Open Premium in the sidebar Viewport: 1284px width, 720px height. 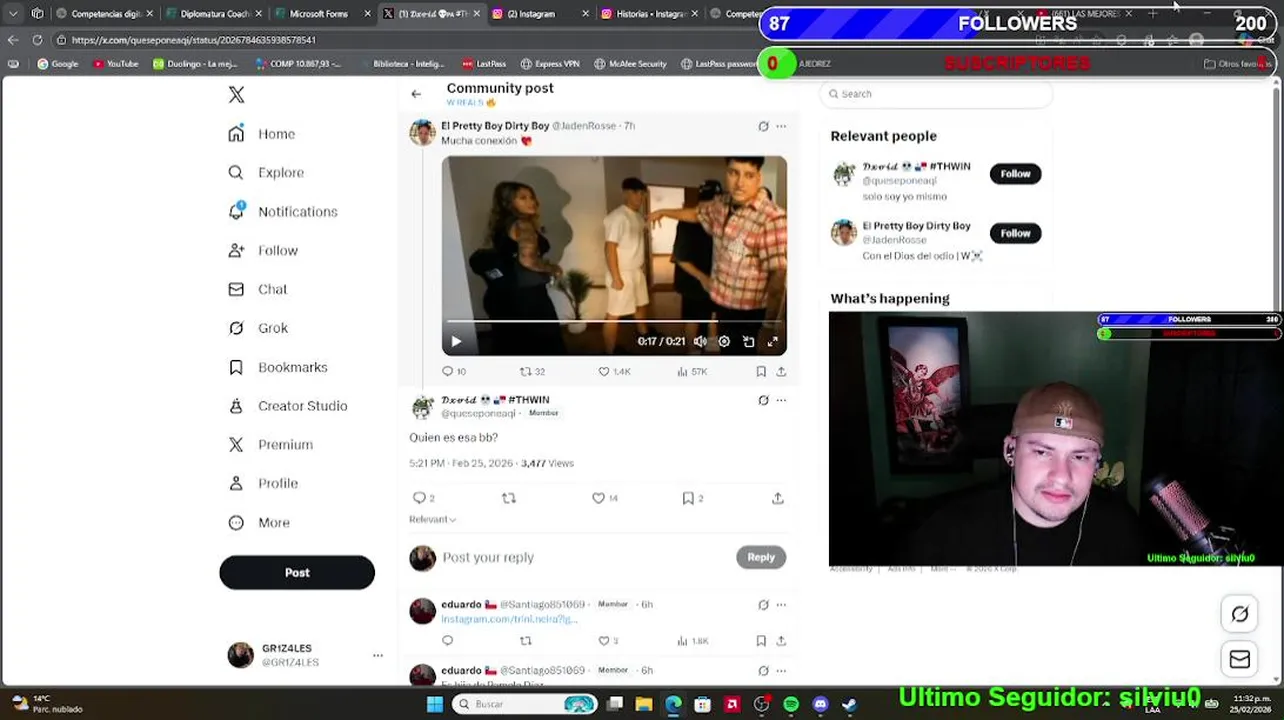270,444
